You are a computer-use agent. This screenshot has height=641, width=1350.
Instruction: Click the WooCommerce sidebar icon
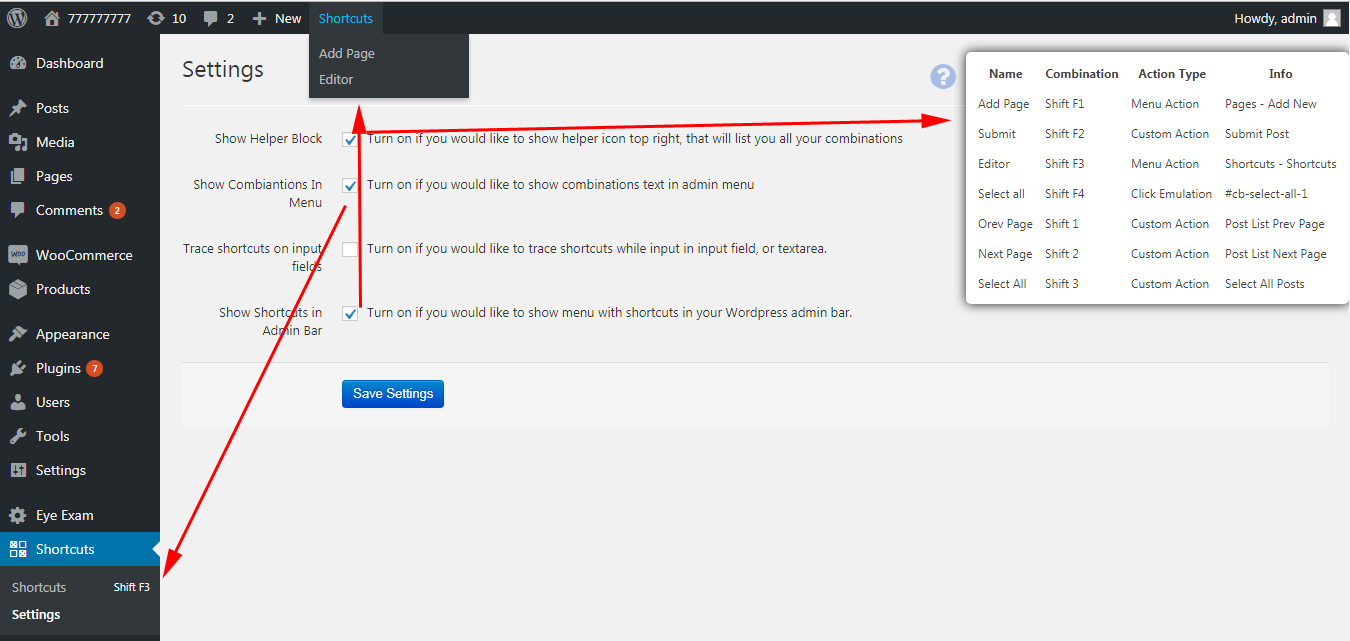[18, 255]
